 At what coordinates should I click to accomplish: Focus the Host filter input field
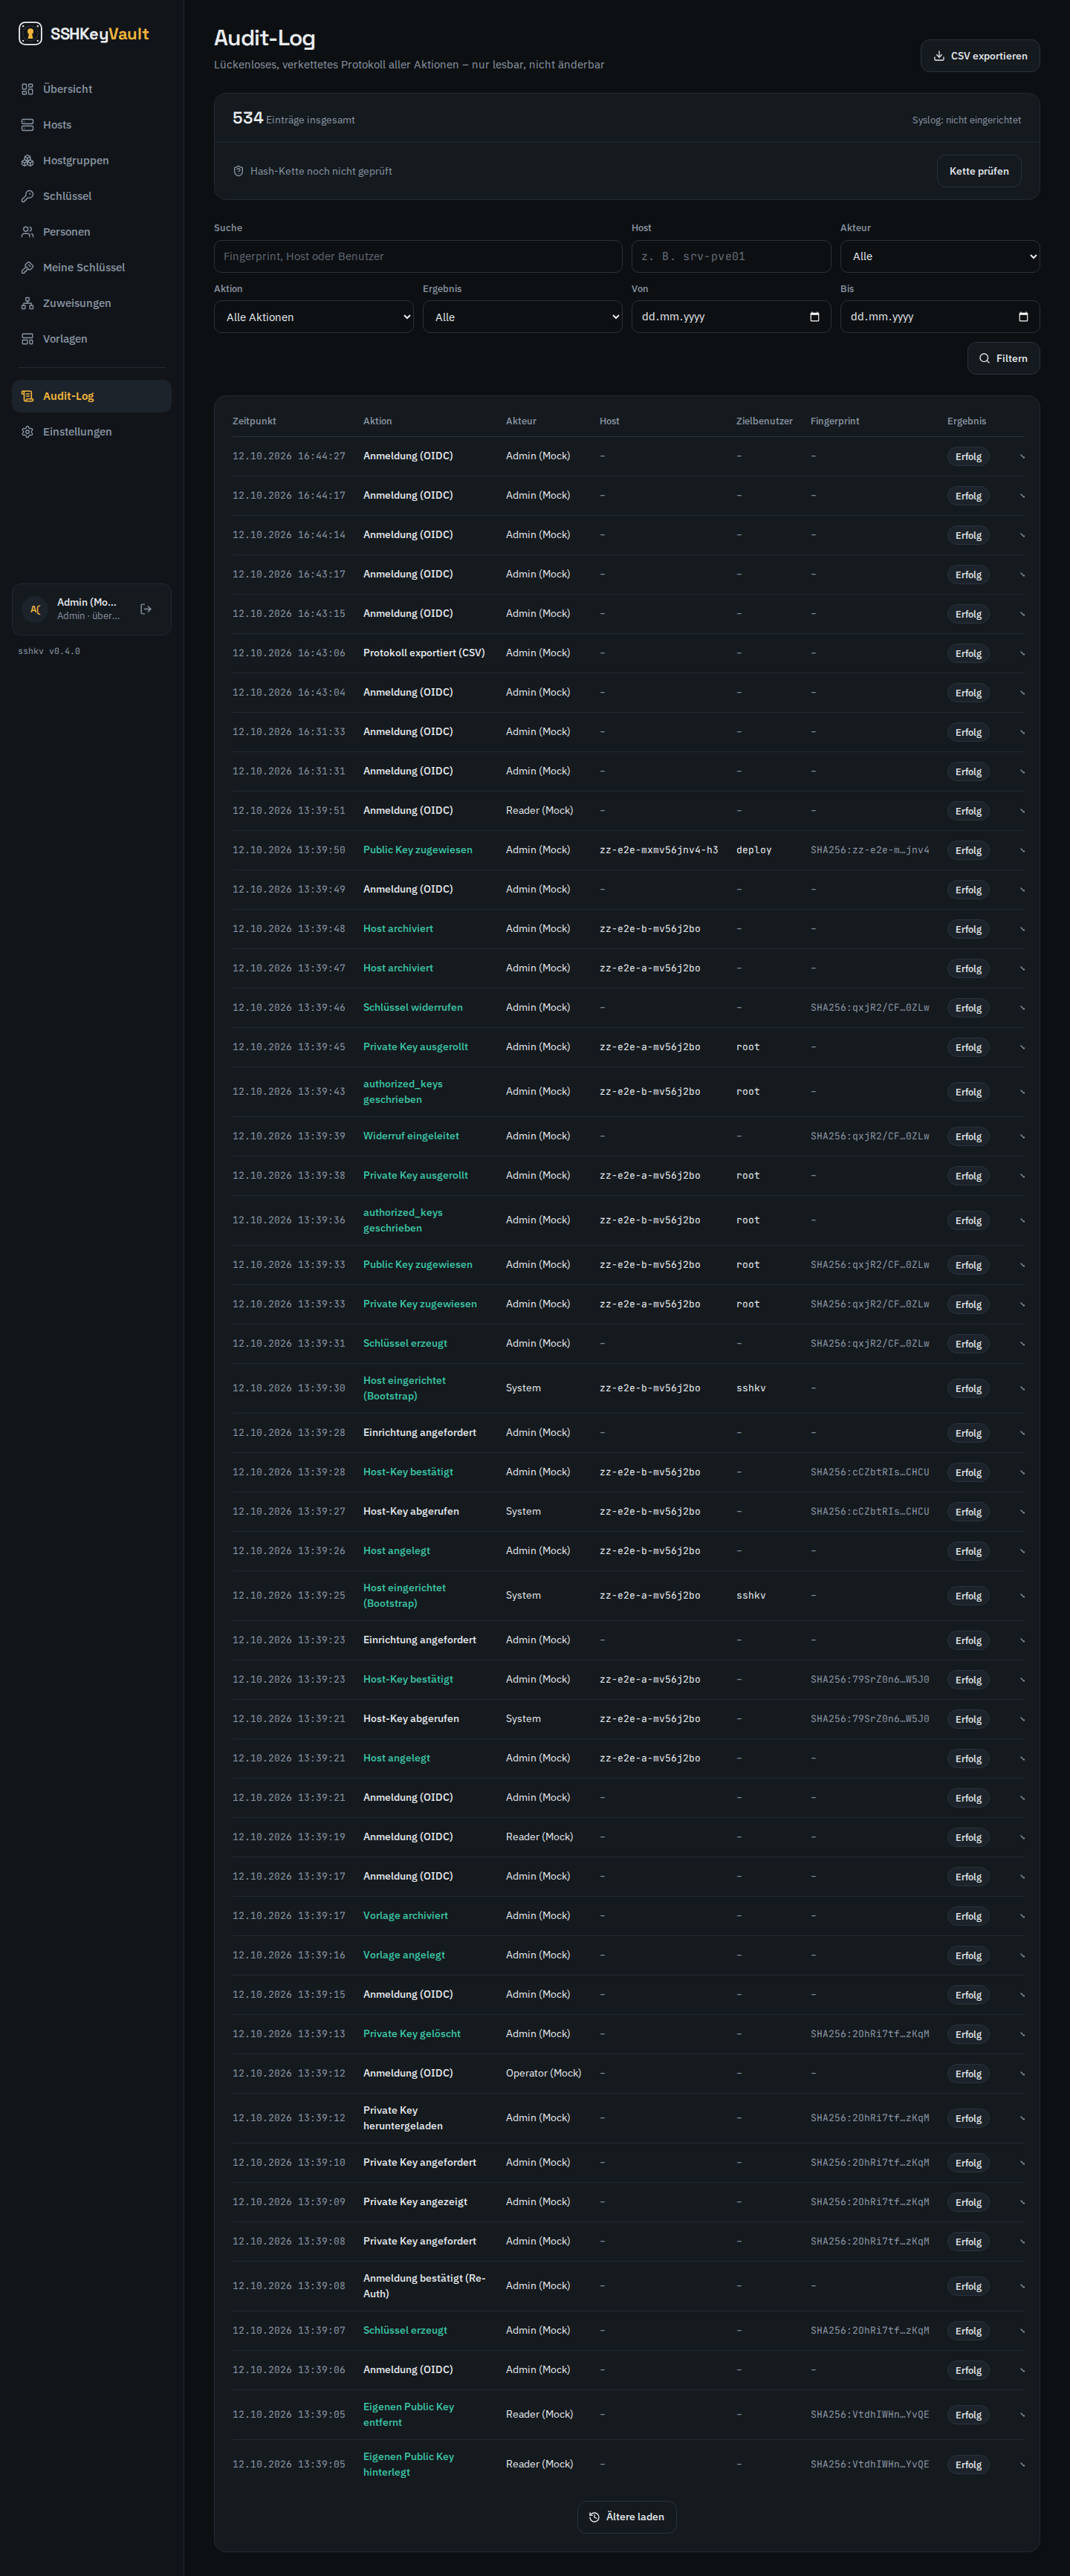pyautogui.click(x=731, y=256)
